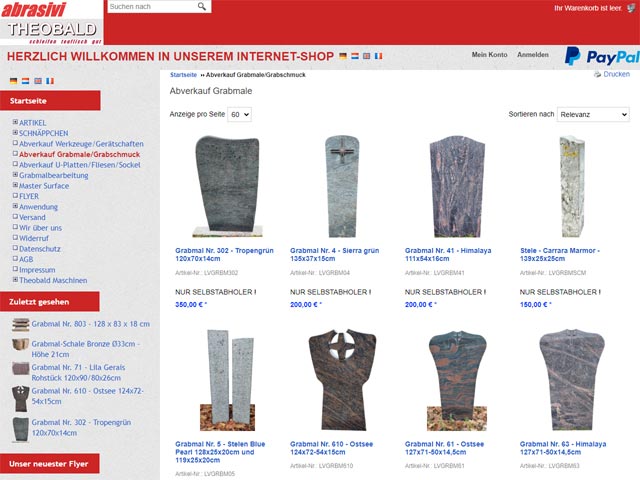Click the Startseite red button
Viewport: 640px width, 480px height.
pos(50,101)
